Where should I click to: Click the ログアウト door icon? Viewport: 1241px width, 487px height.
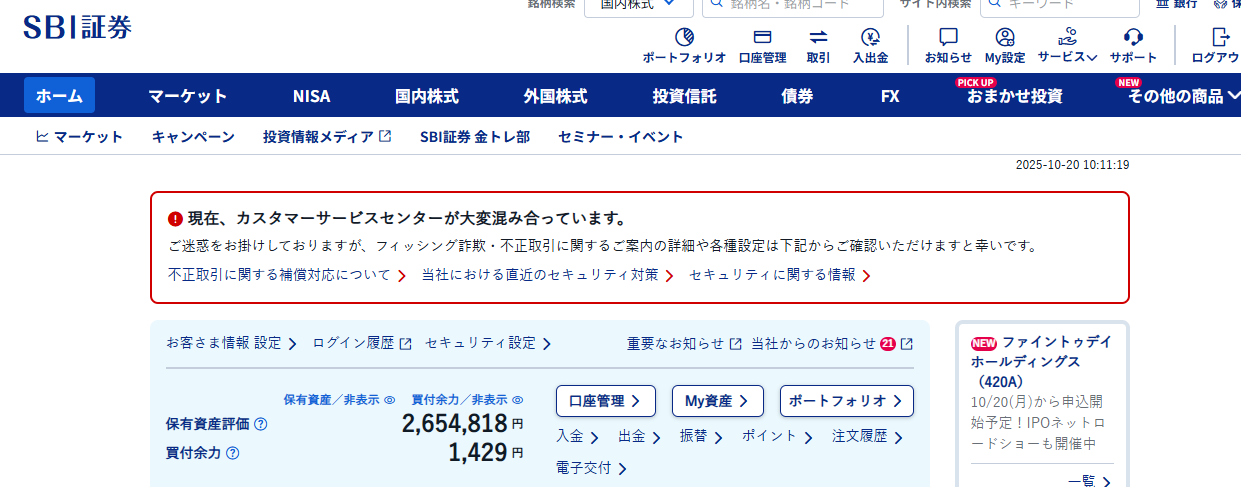tap(1220, 37)
